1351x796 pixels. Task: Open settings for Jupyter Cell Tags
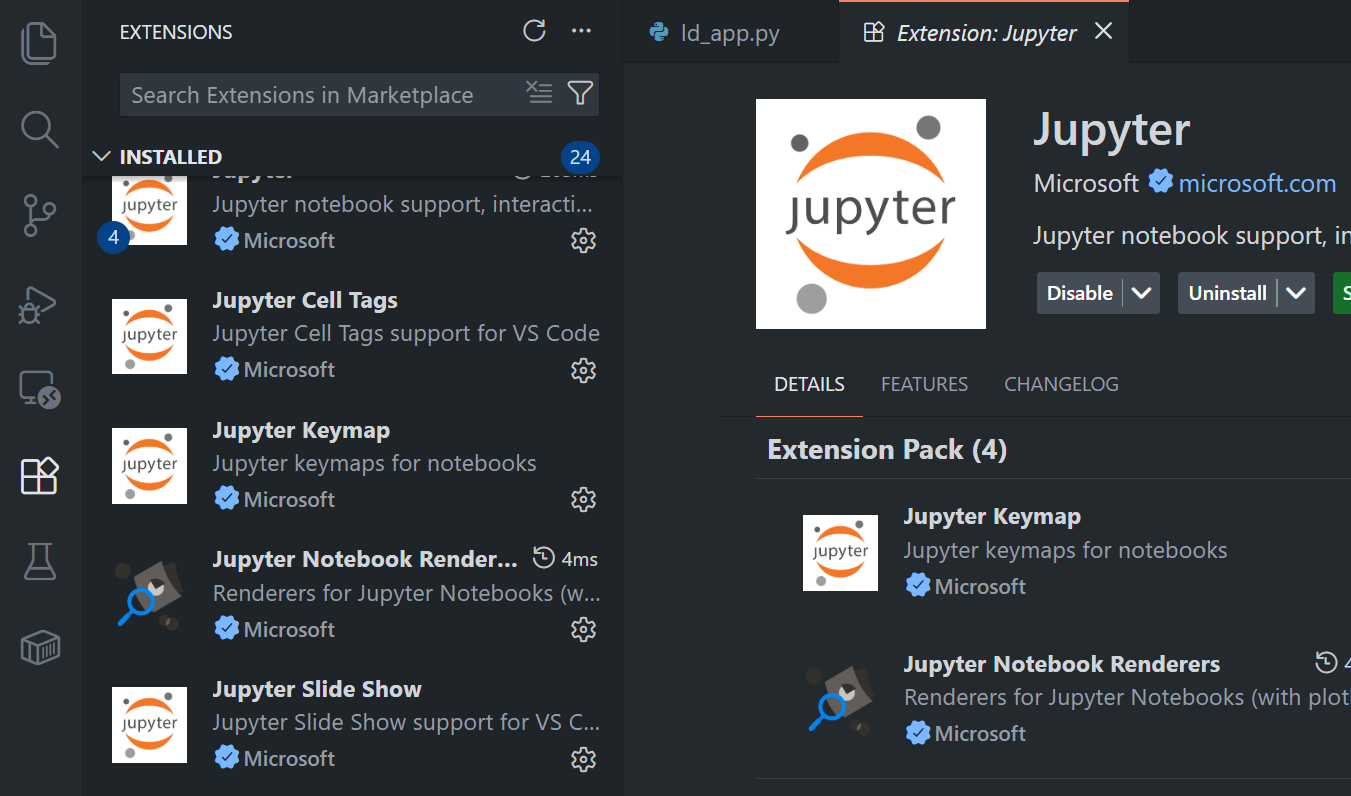(583, 370)
